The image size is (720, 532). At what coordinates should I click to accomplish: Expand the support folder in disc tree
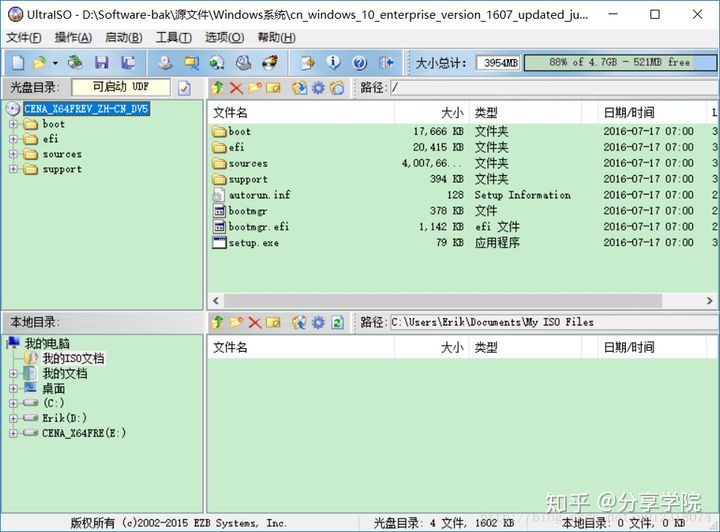pos(13,169)
